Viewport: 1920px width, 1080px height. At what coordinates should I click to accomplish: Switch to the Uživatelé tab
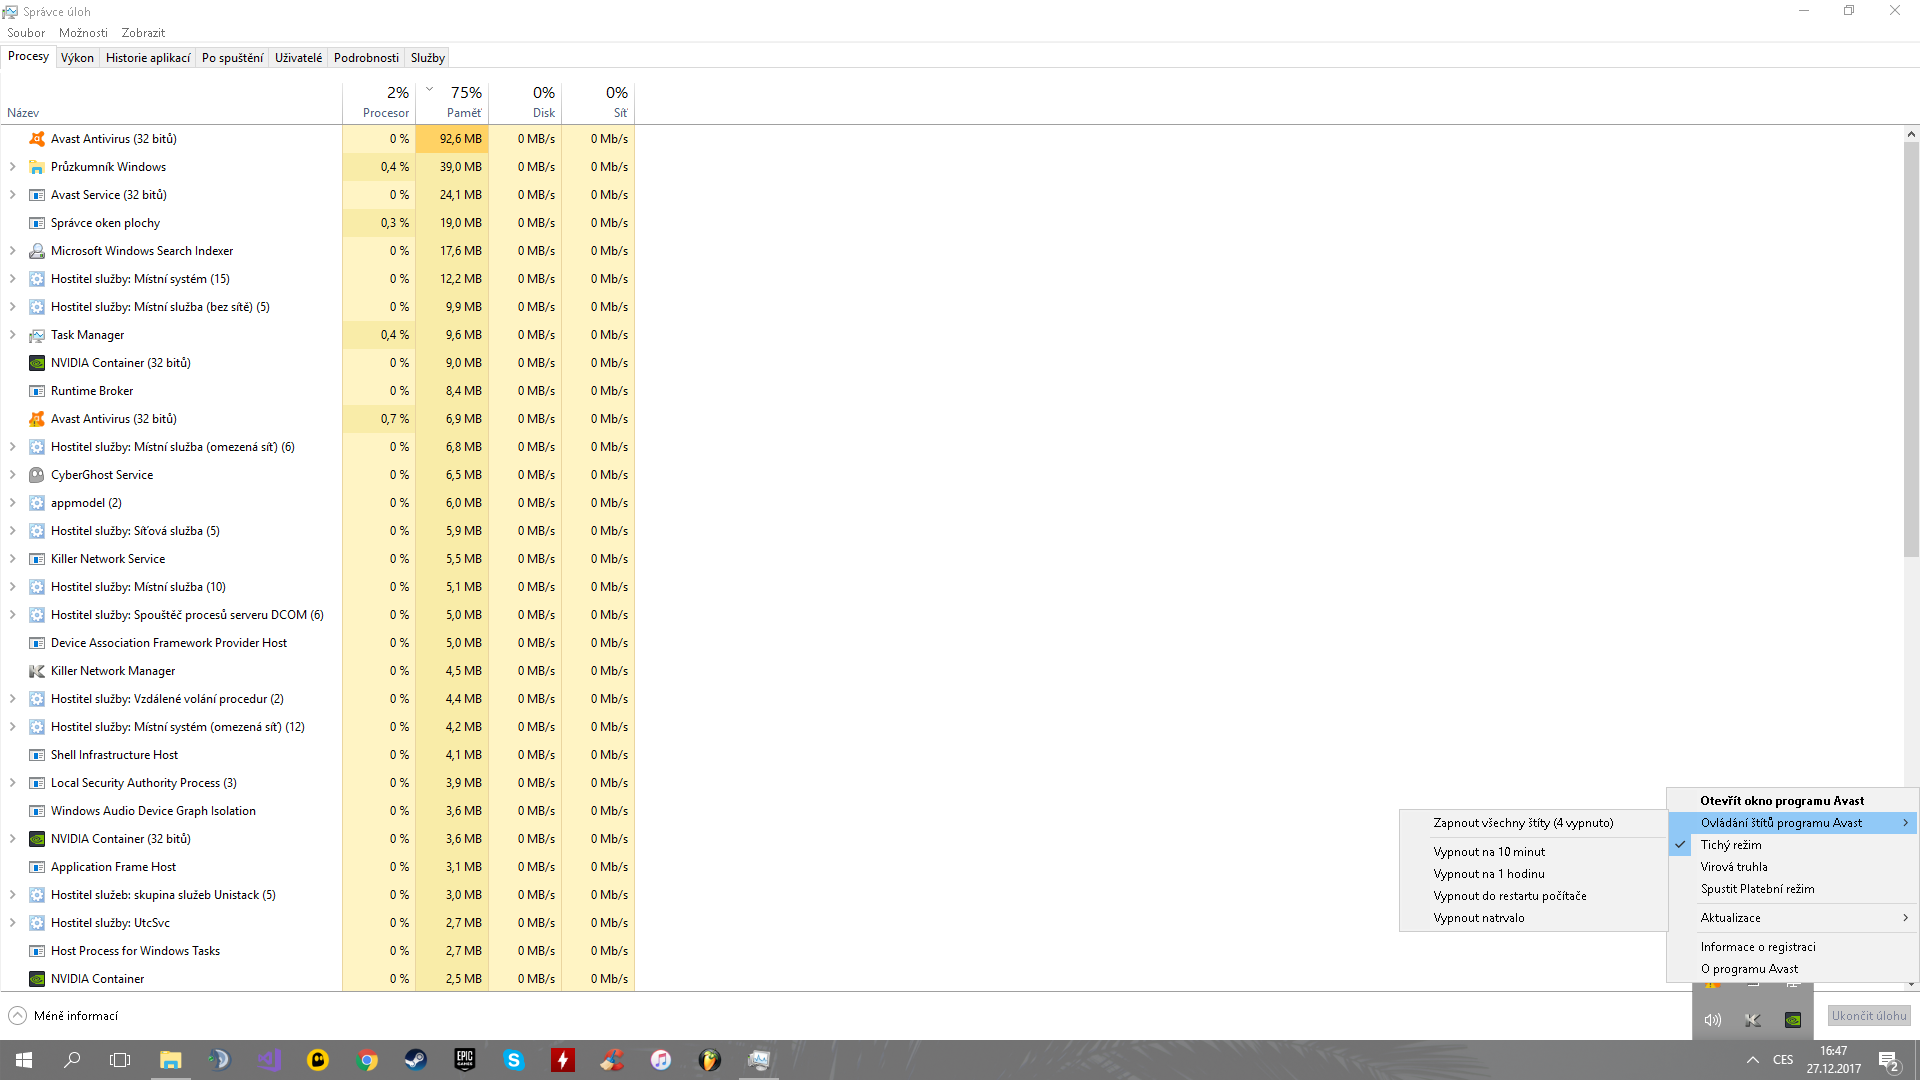click(x=298, y=58)
